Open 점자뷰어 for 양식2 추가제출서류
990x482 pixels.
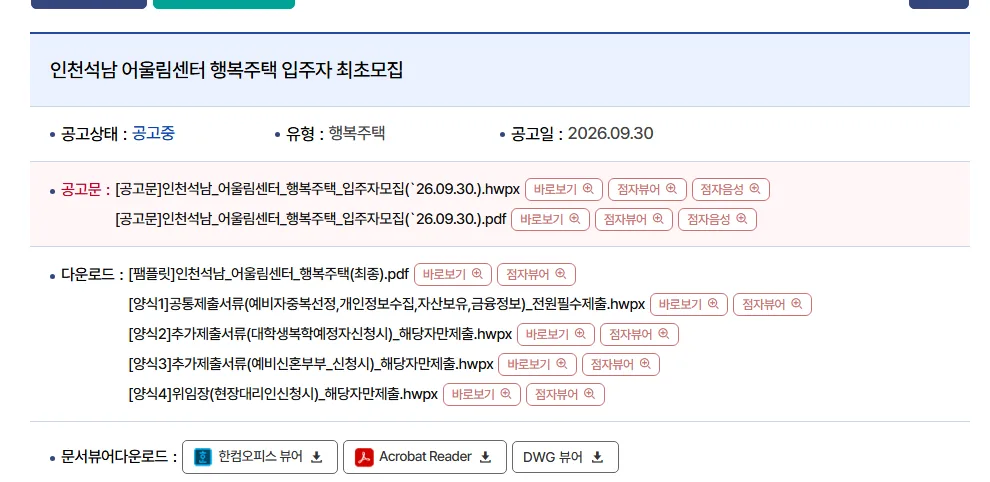pyautogui.click(x=639, y=334)
